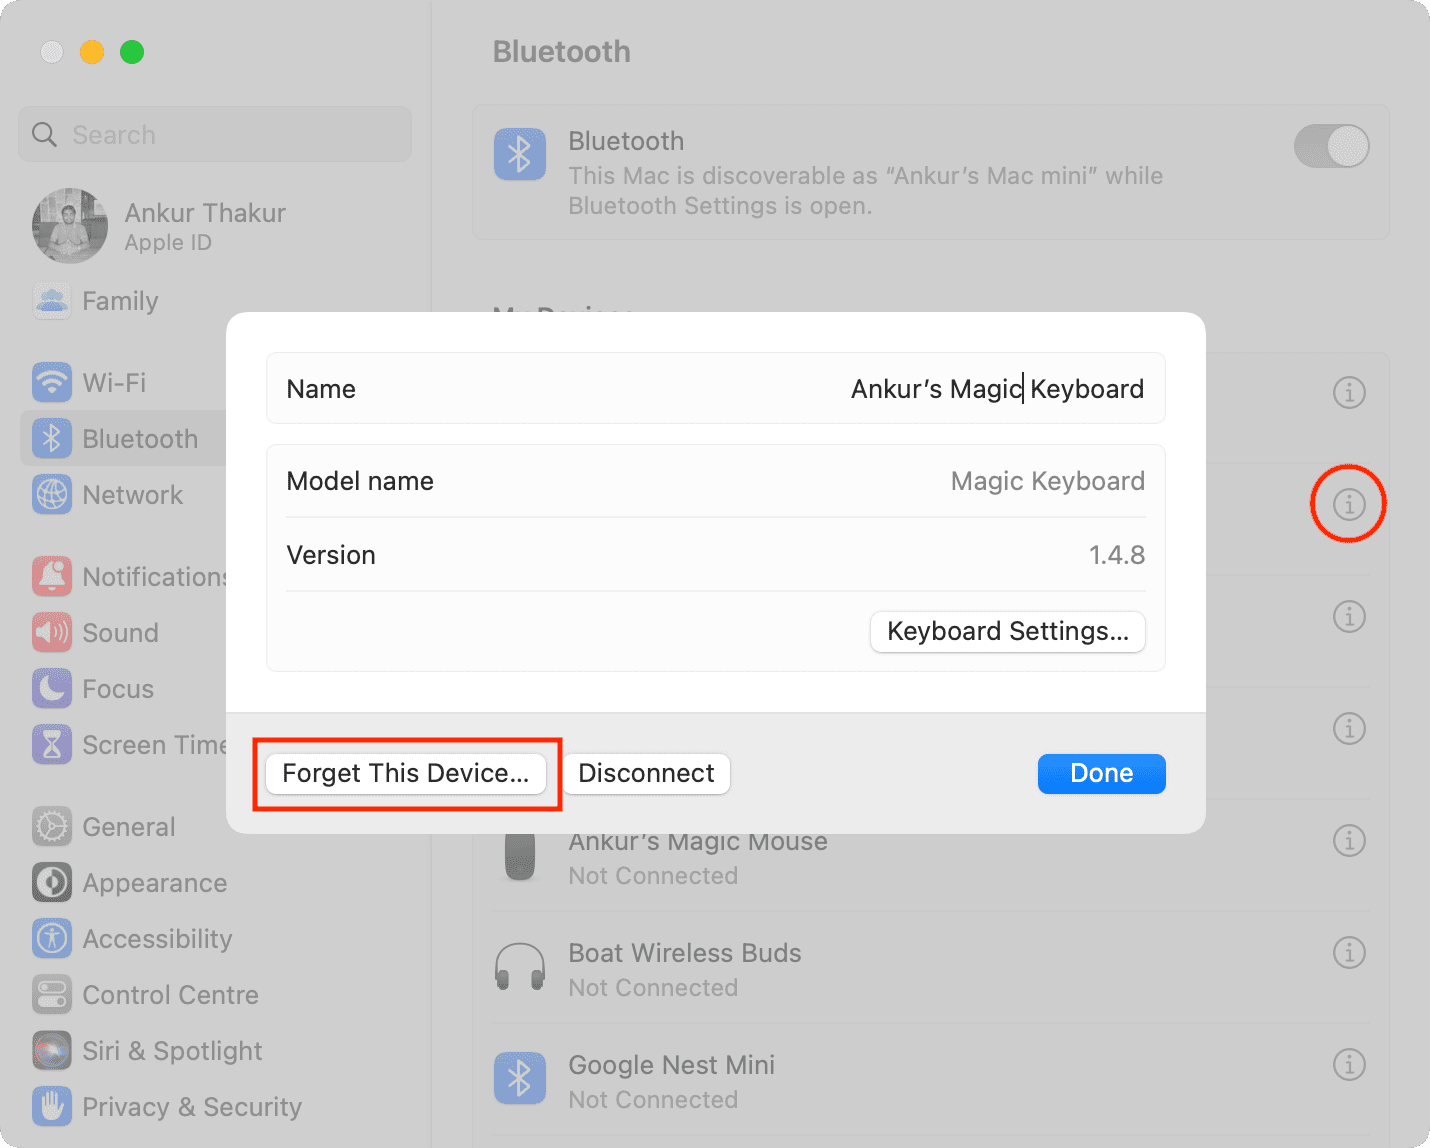Toggle the Bluetooth switch
Viewport: 1430px width, 1148px height.
click(x=1331, y=146)
